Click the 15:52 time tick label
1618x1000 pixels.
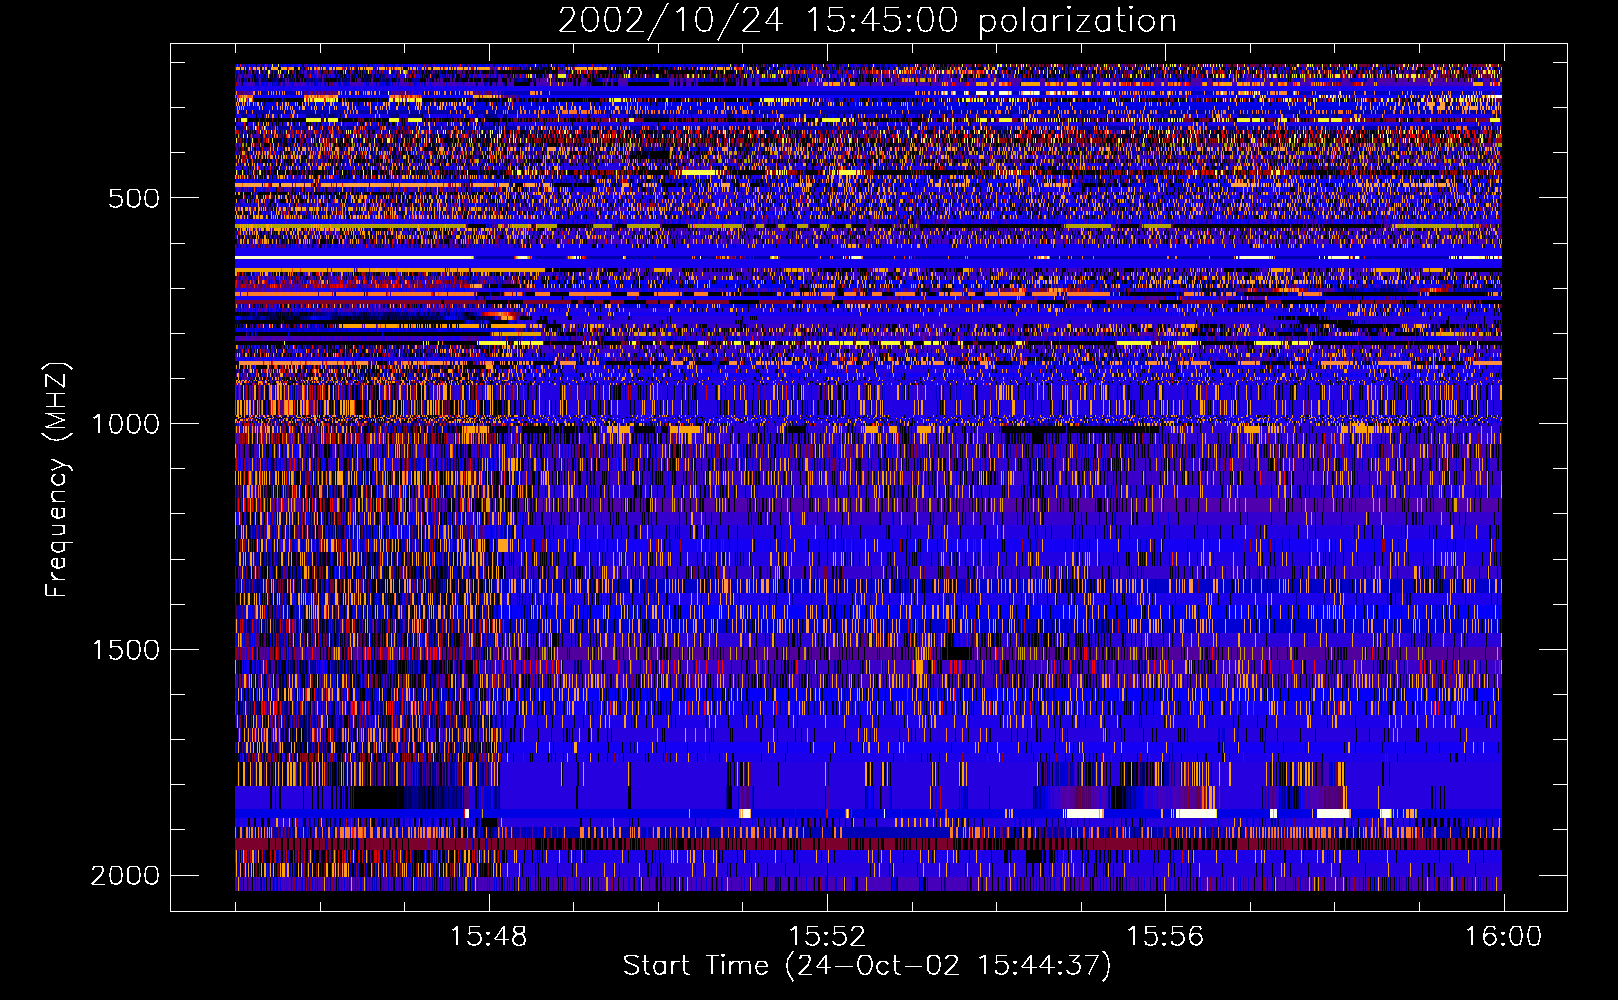[826, 937]
